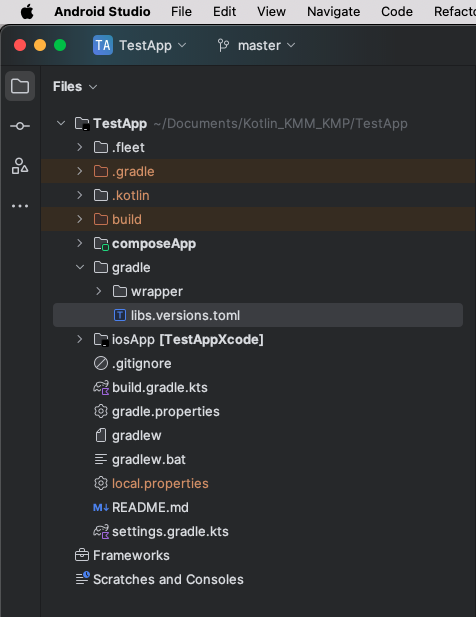
Task: Click the iosApp module folder icon
Action: (x=101, y=340)
